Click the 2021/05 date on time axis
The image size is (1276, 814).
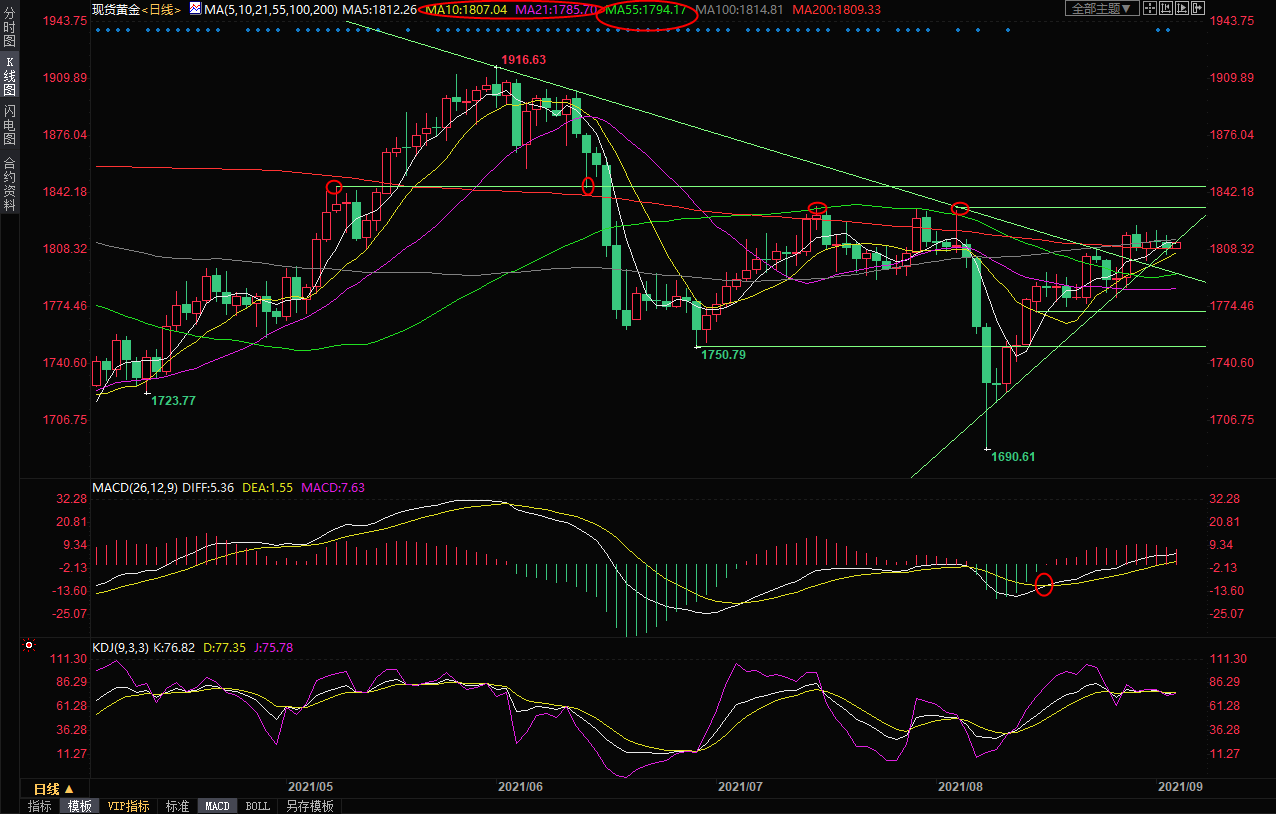coord(310,787)
